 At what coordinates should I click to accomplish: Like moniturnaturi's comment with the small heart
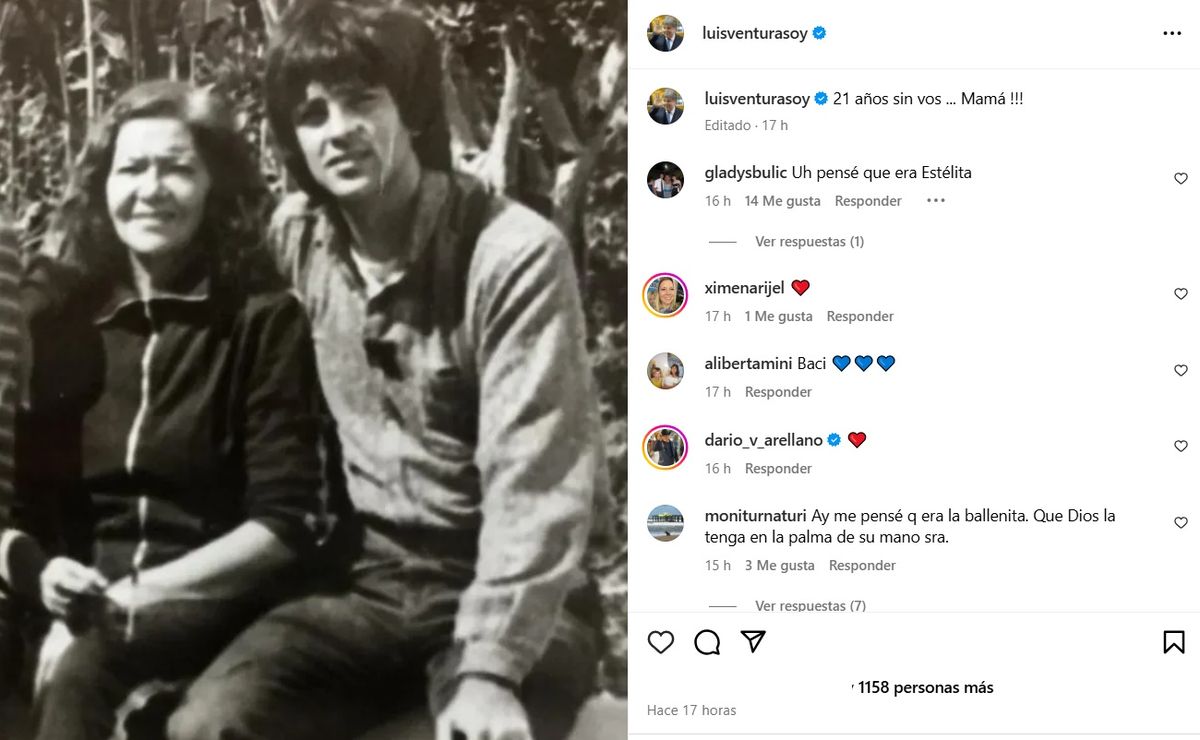click(x=1181, y=523)
